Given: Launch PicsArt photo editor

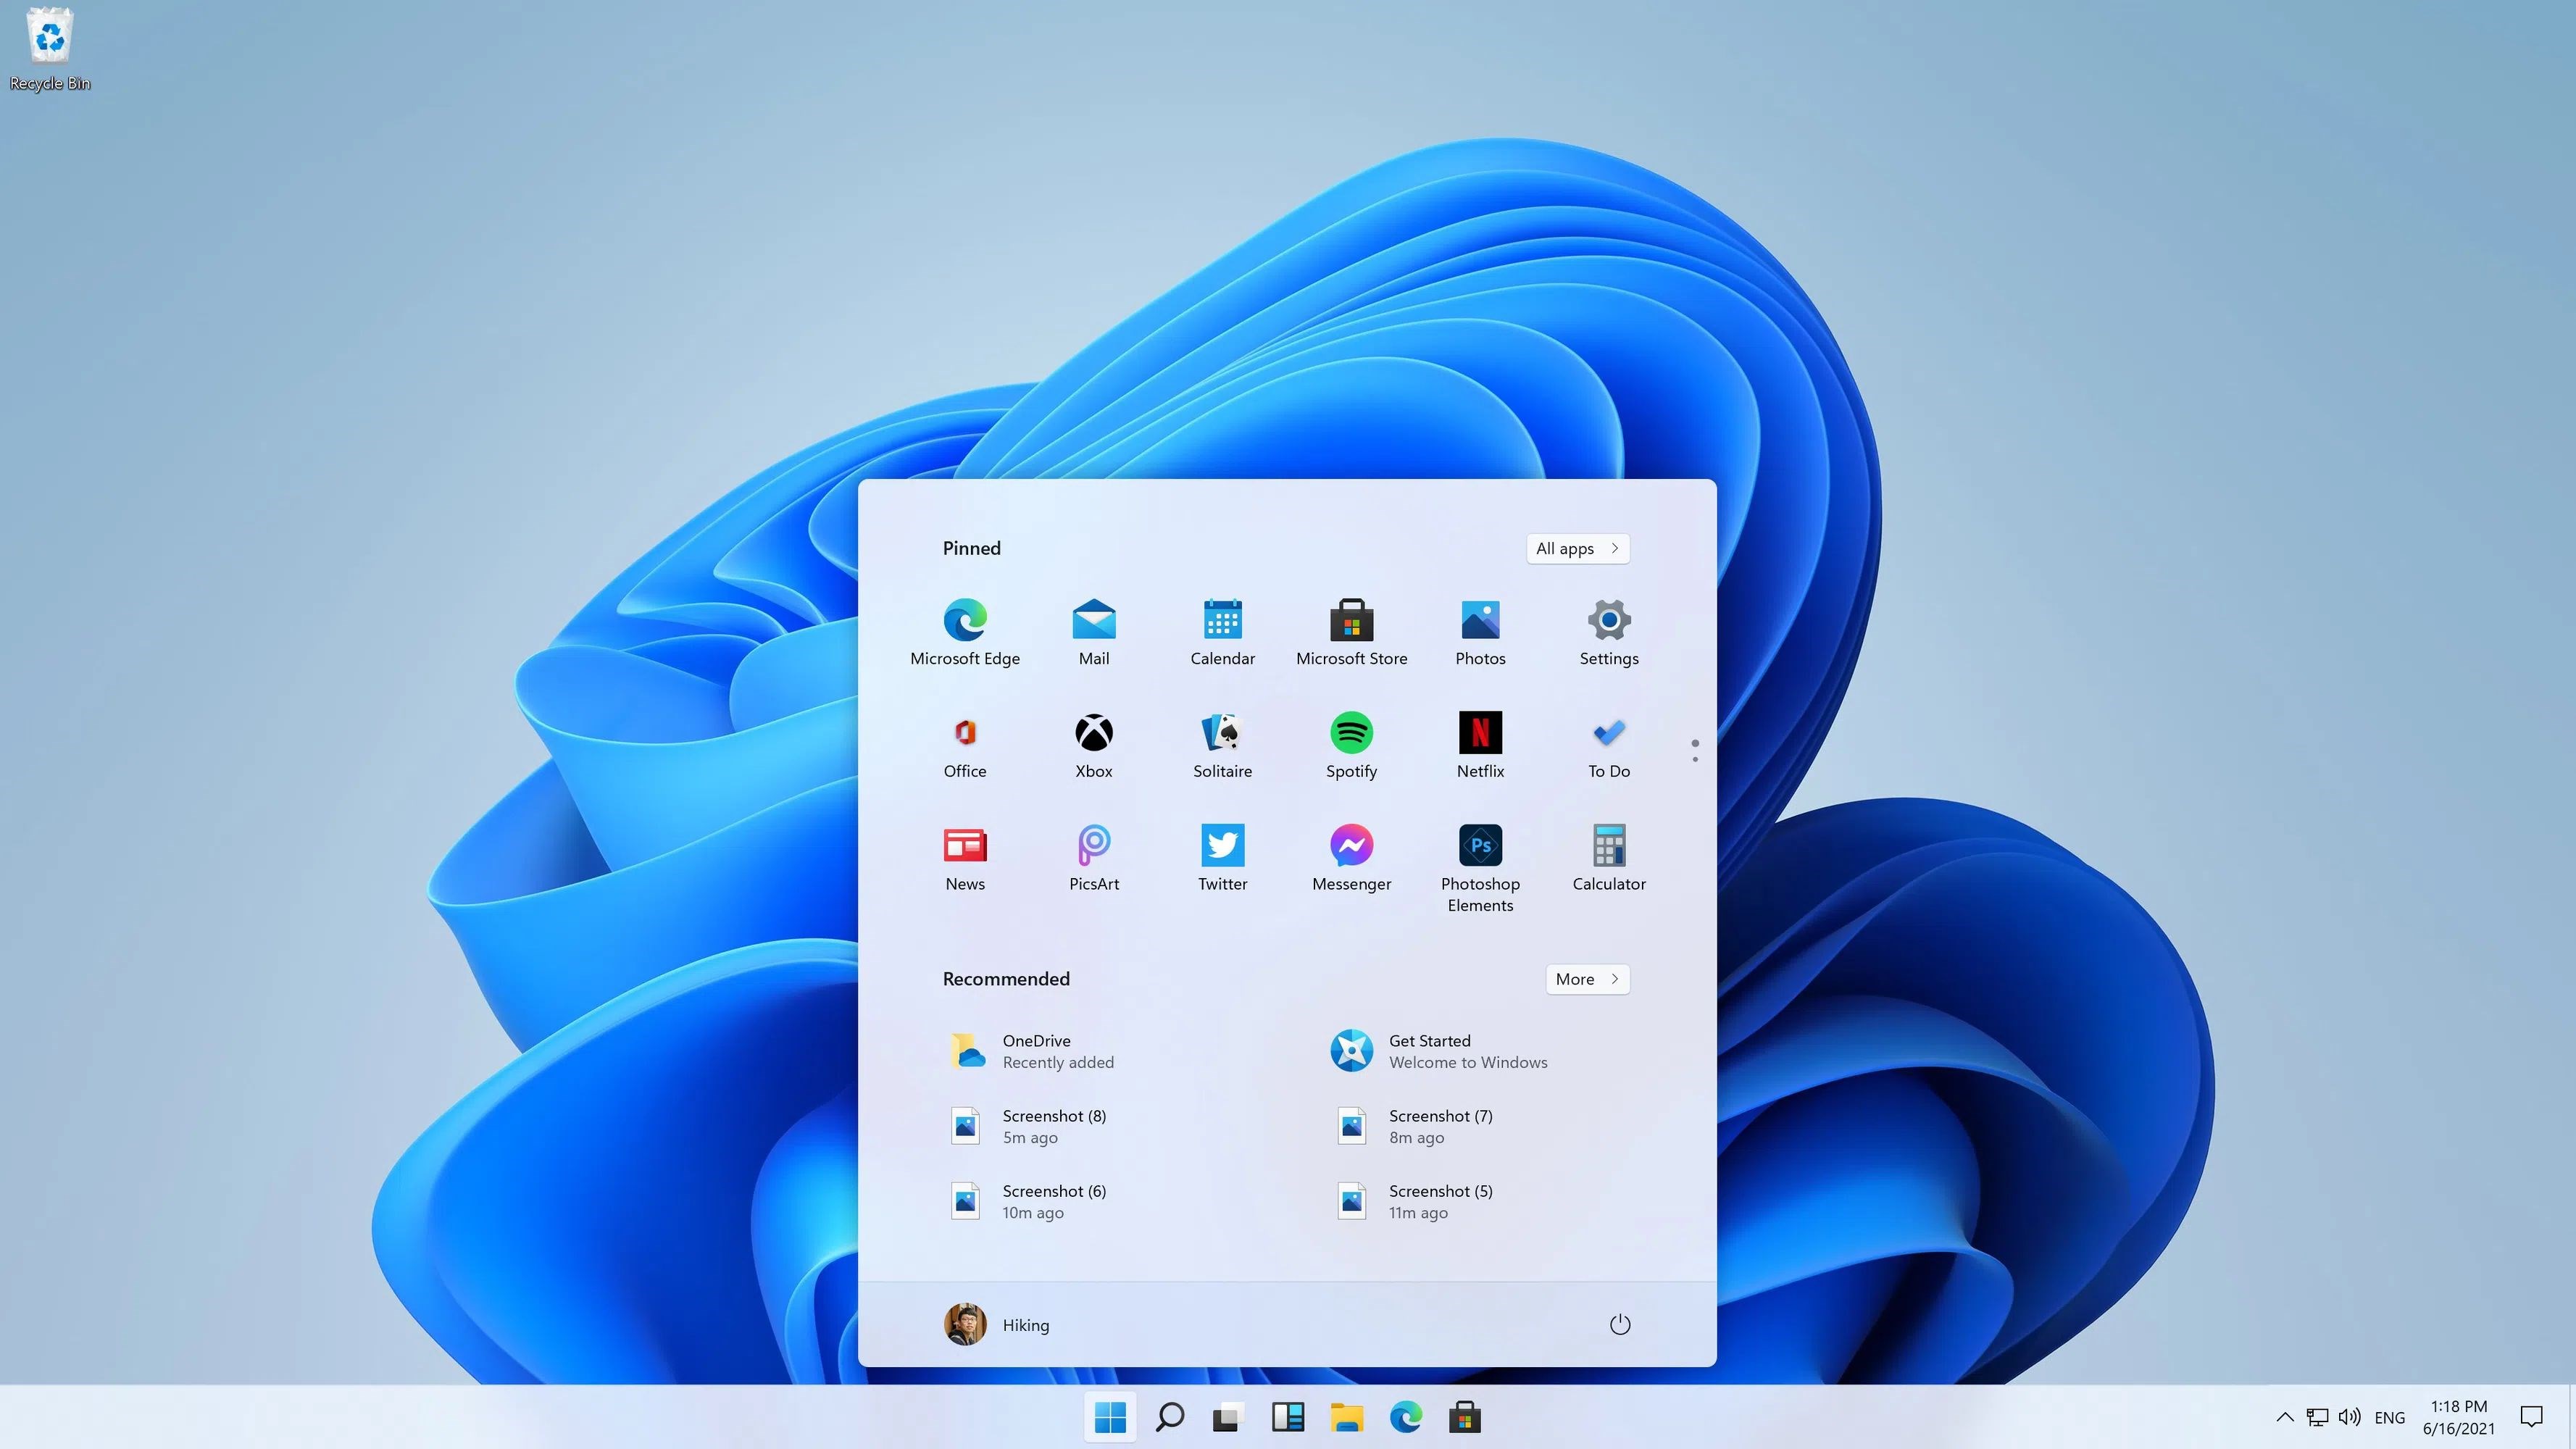Looking at the screenshot, I should coord(1093,844).
